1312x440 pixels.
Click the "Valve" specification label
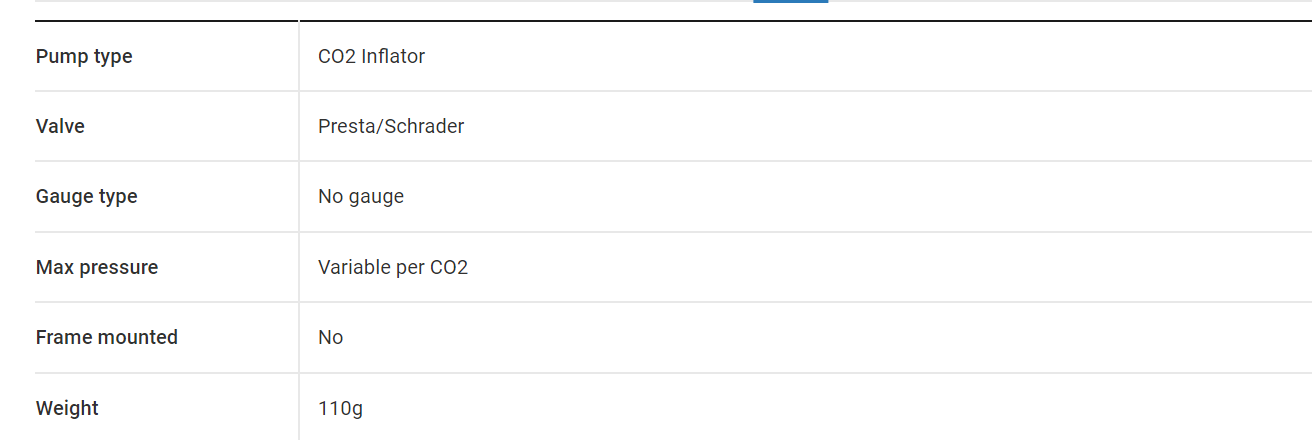(60, 126)
